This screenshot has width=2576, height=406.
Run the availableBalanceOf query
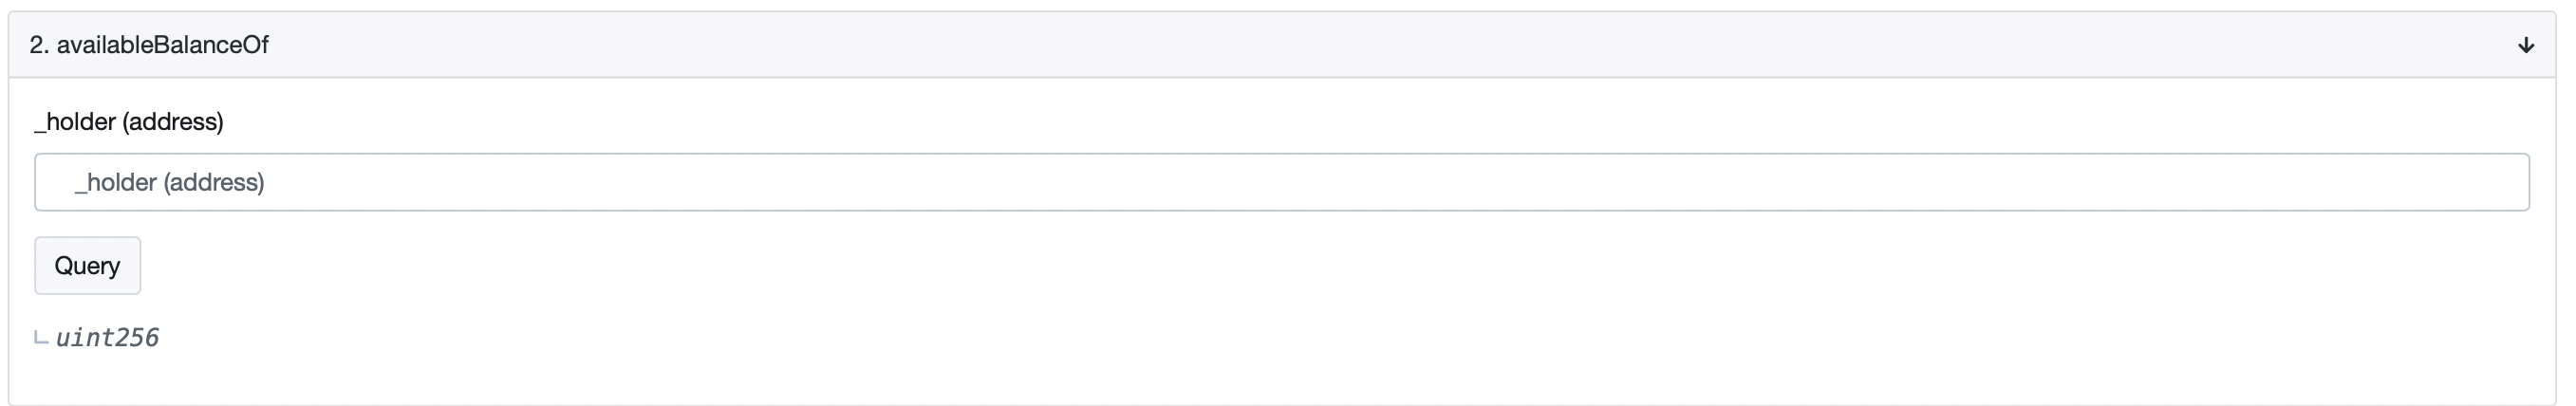(x=87, y=266)
